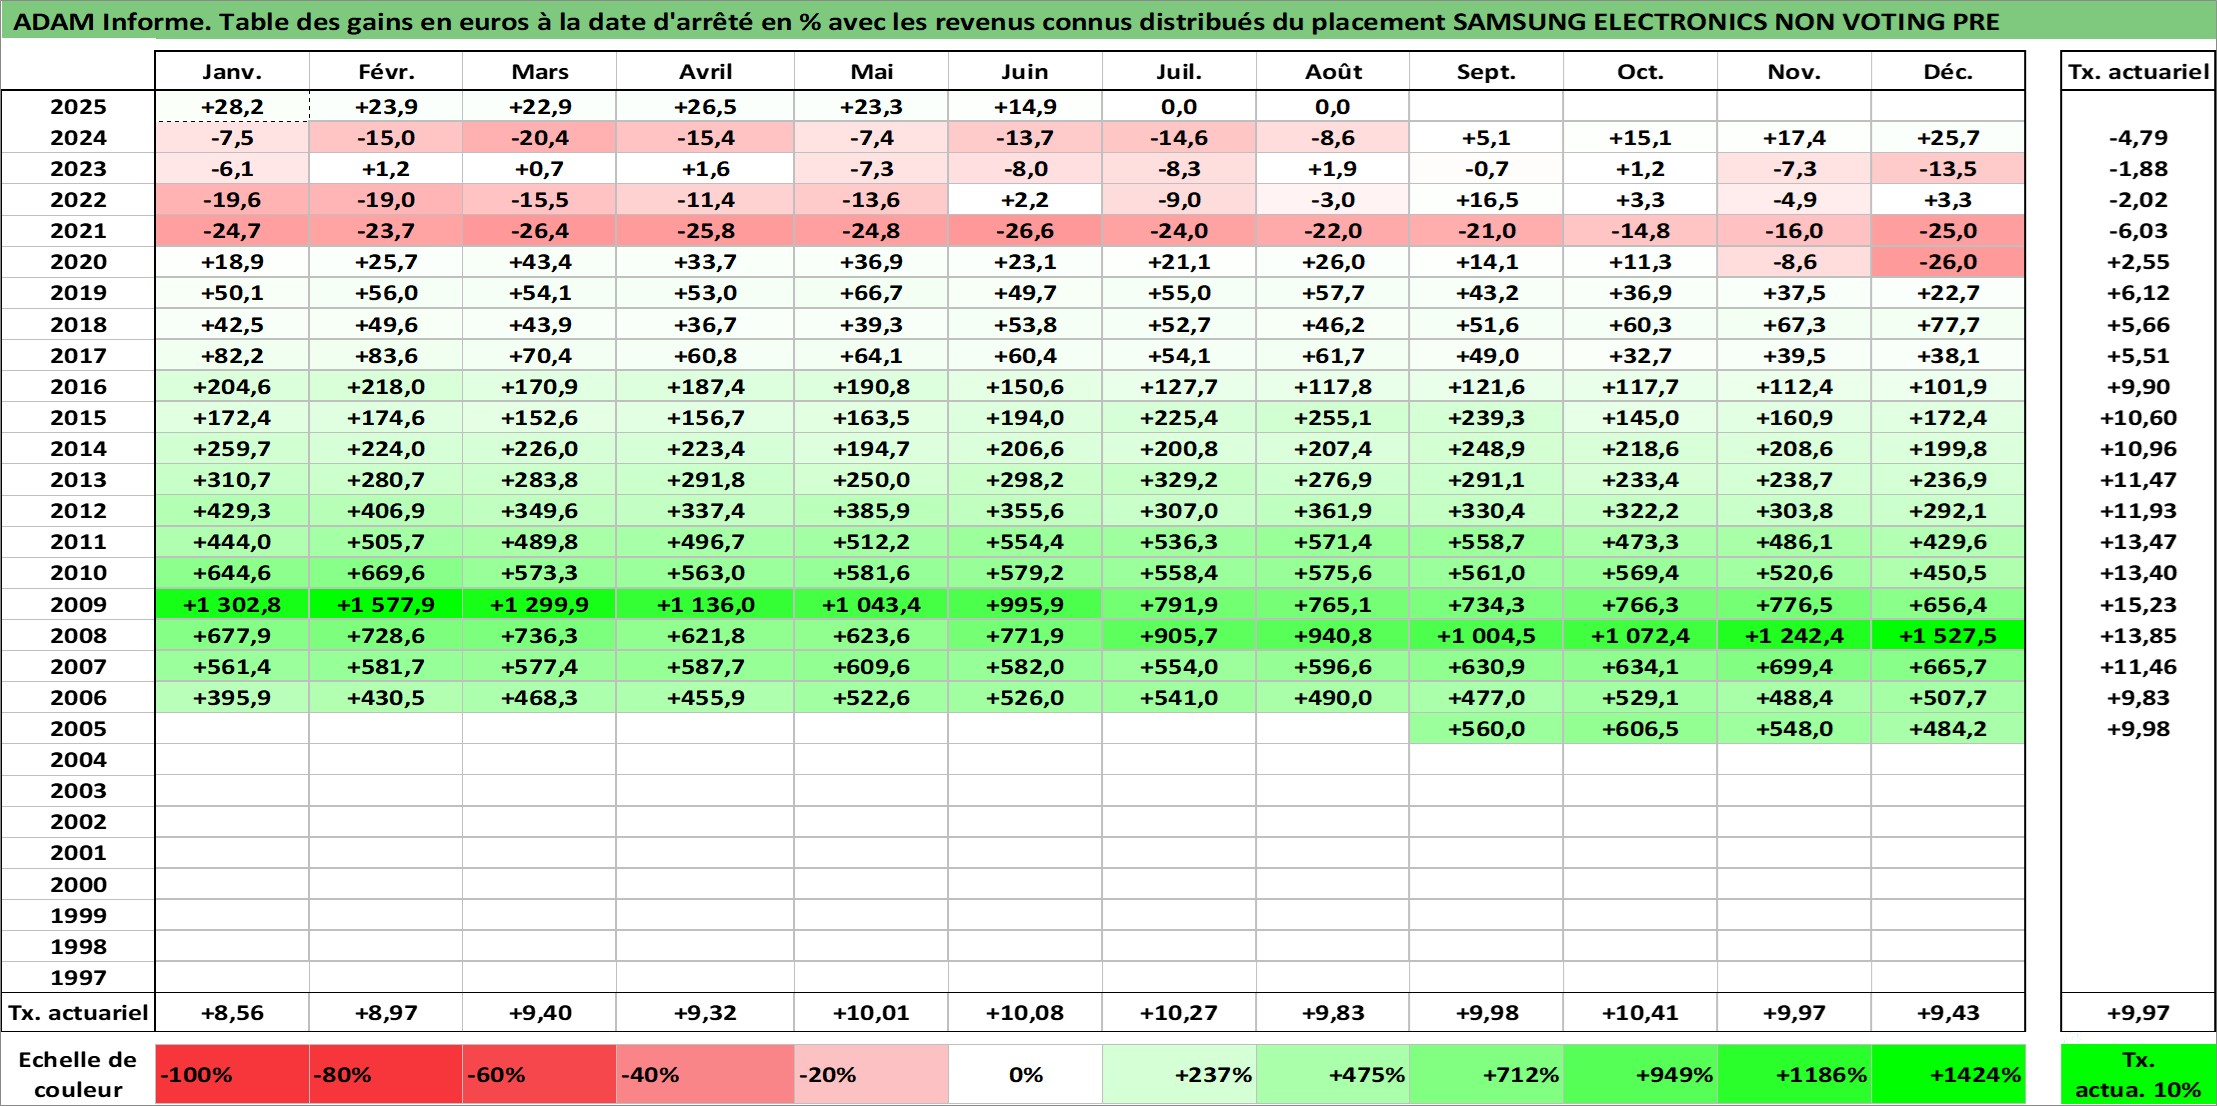This screenshot has height=1106, width=2217.
Task: Select the cell showing -26,6
Action: coord(1025,231)
